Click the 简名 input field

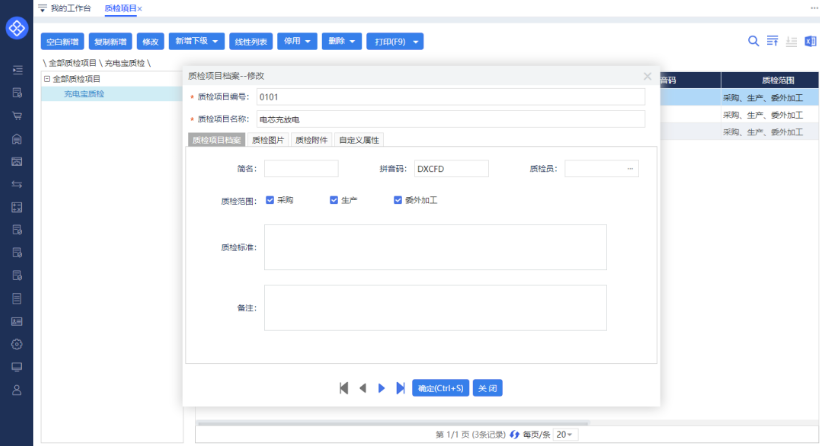pos(301,169)
